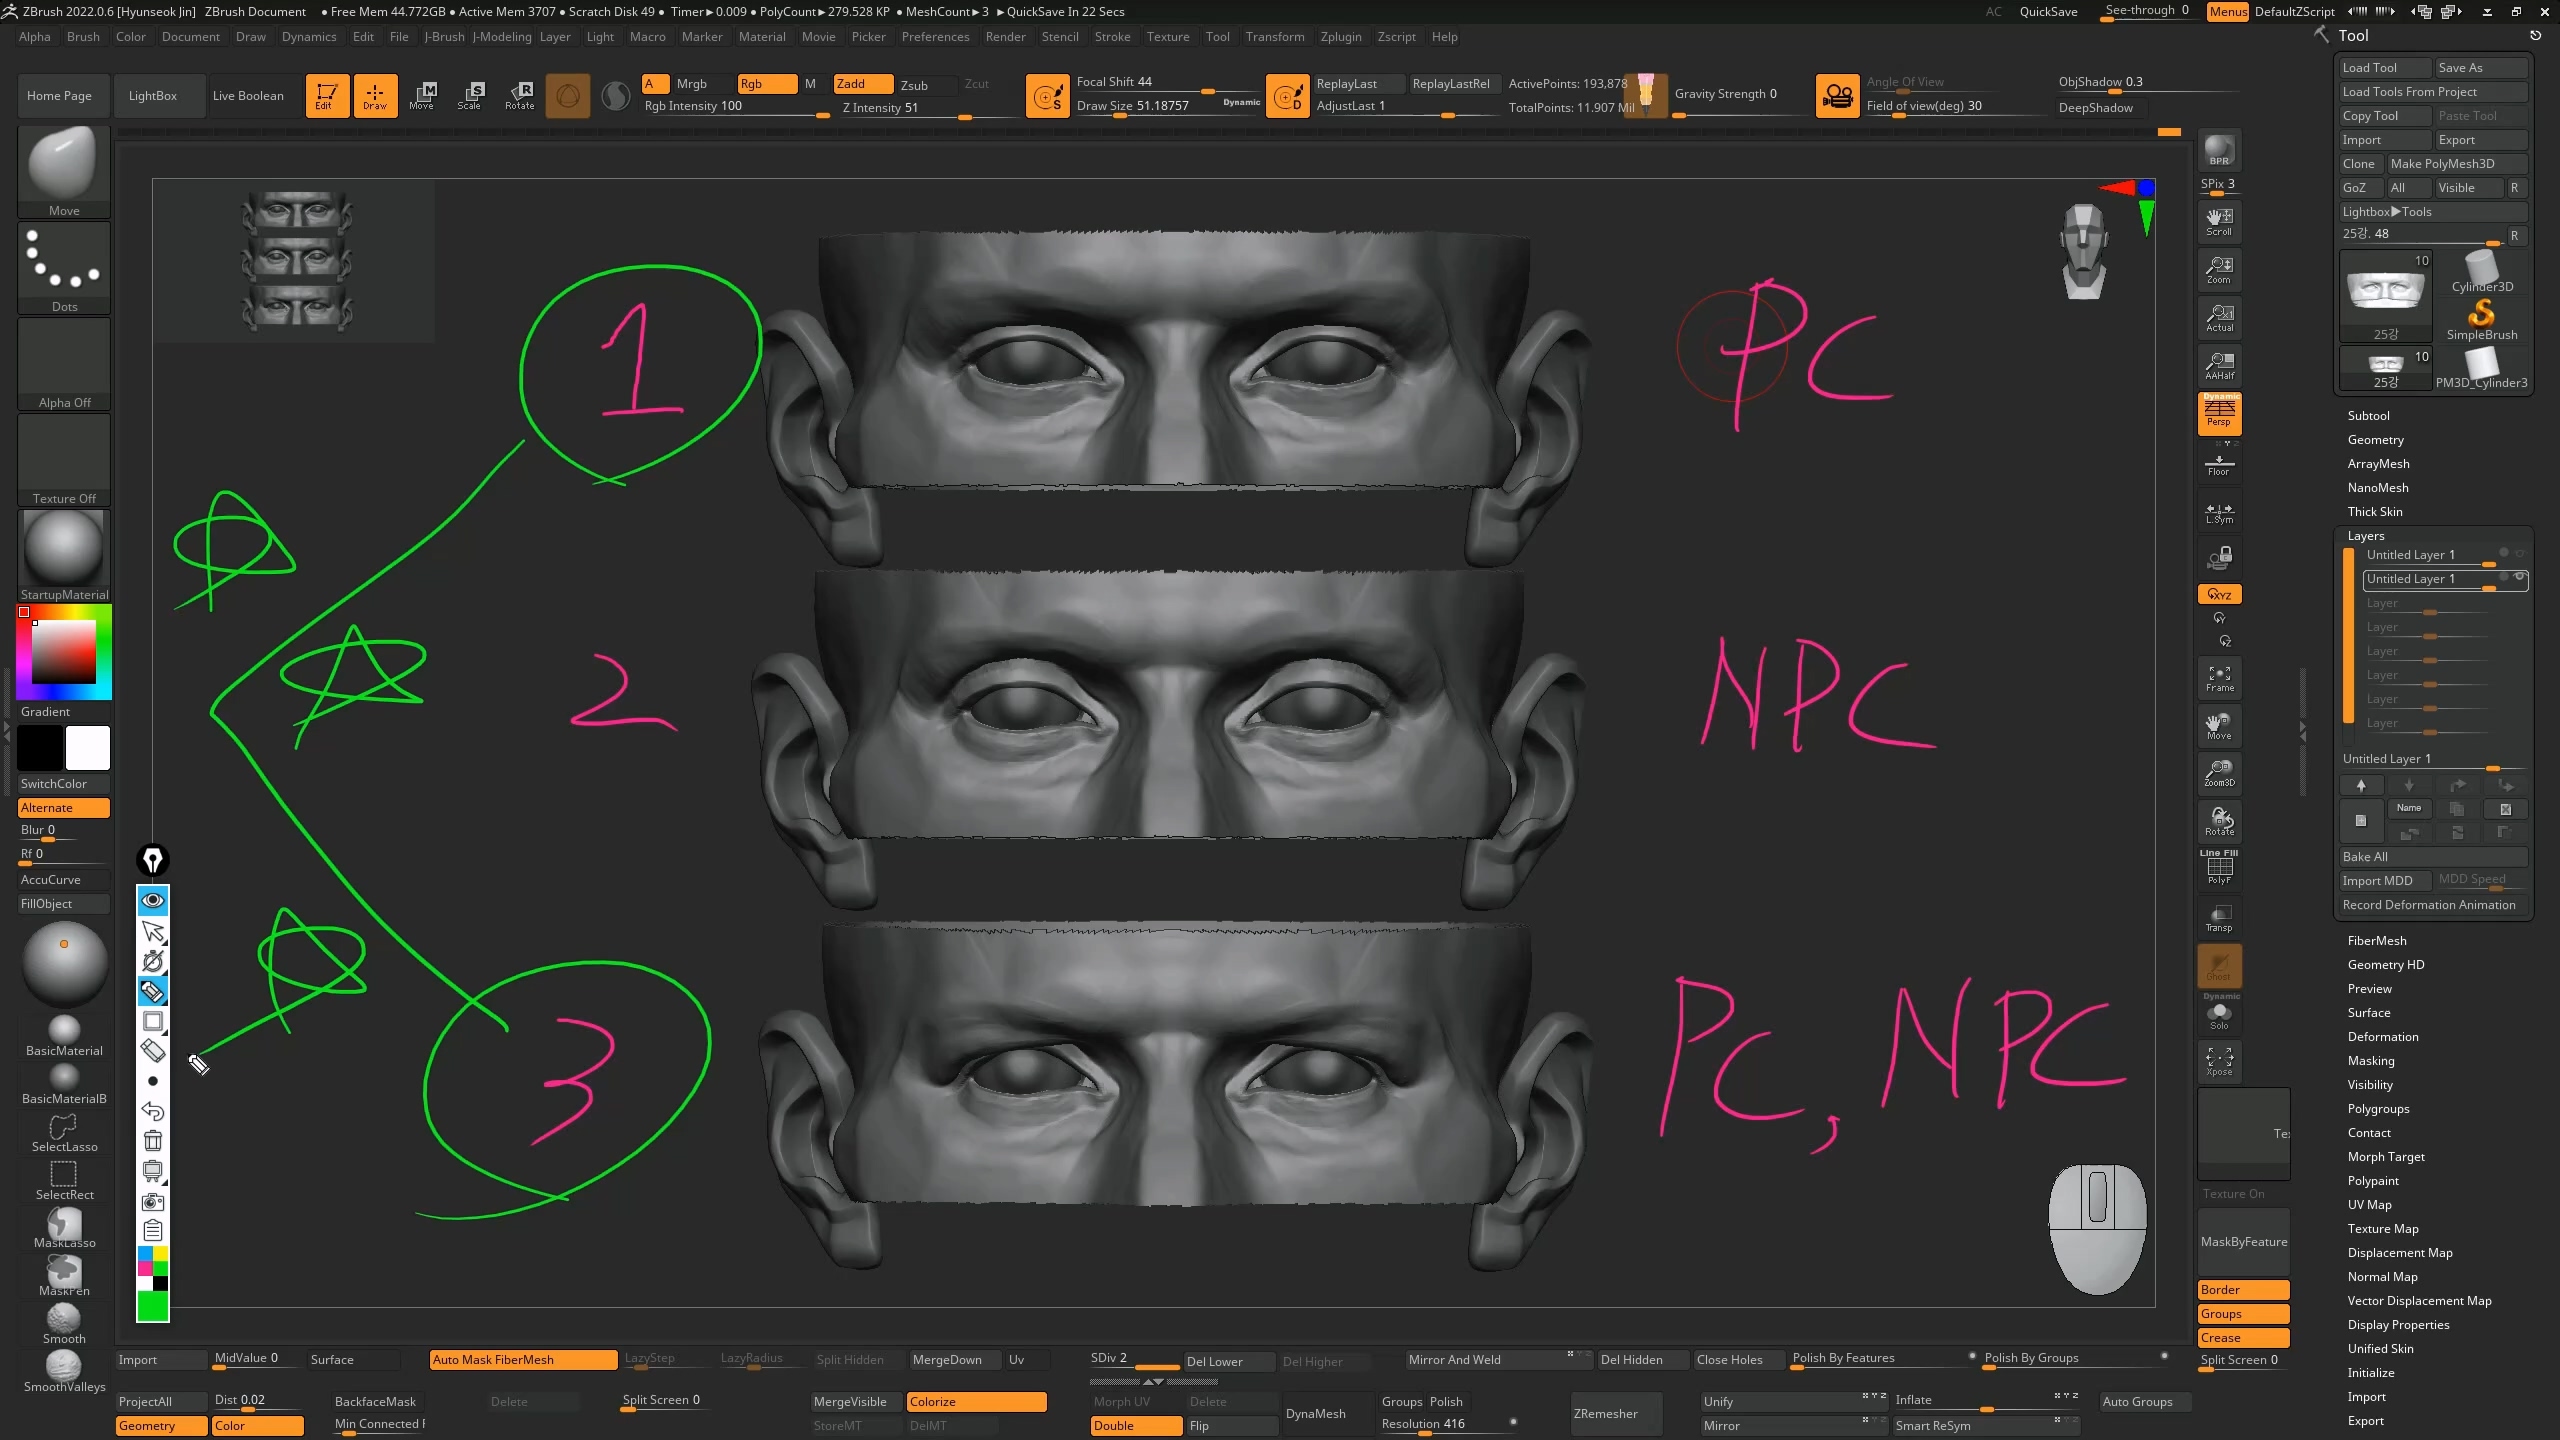
Task: Expand the Deformation section
Action: (x=2382, y=1037)
